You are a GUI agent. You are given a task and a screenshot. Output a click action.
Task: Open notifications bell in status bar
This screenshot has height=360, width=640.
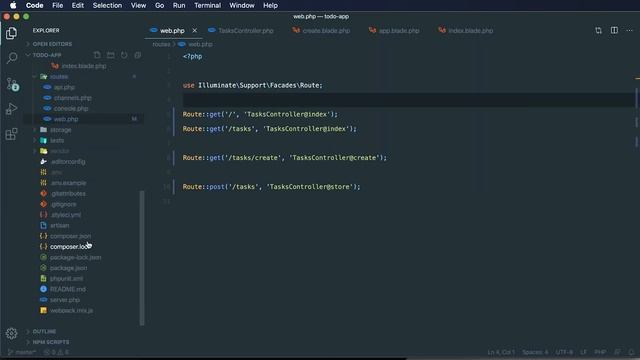coord(631,352)
